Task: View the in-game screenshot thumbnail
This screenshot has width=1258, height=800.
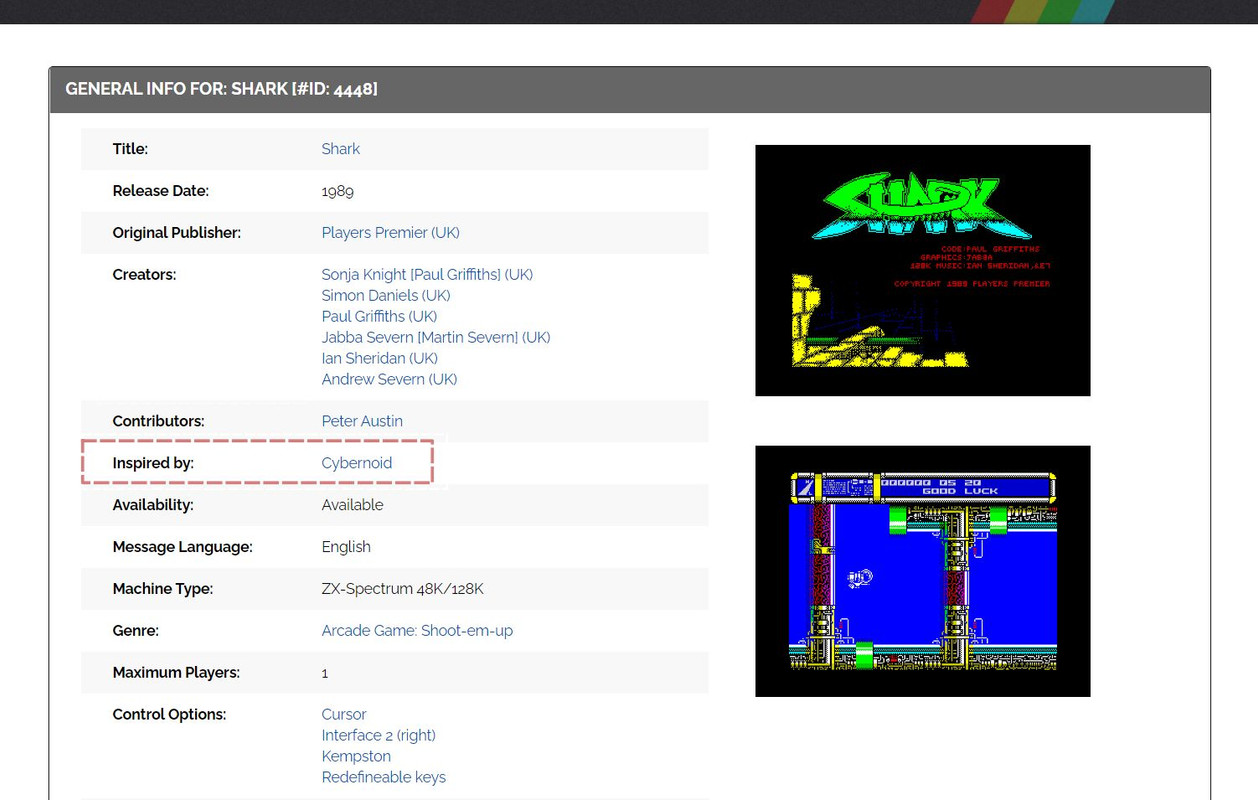Action: coord(922,571)
